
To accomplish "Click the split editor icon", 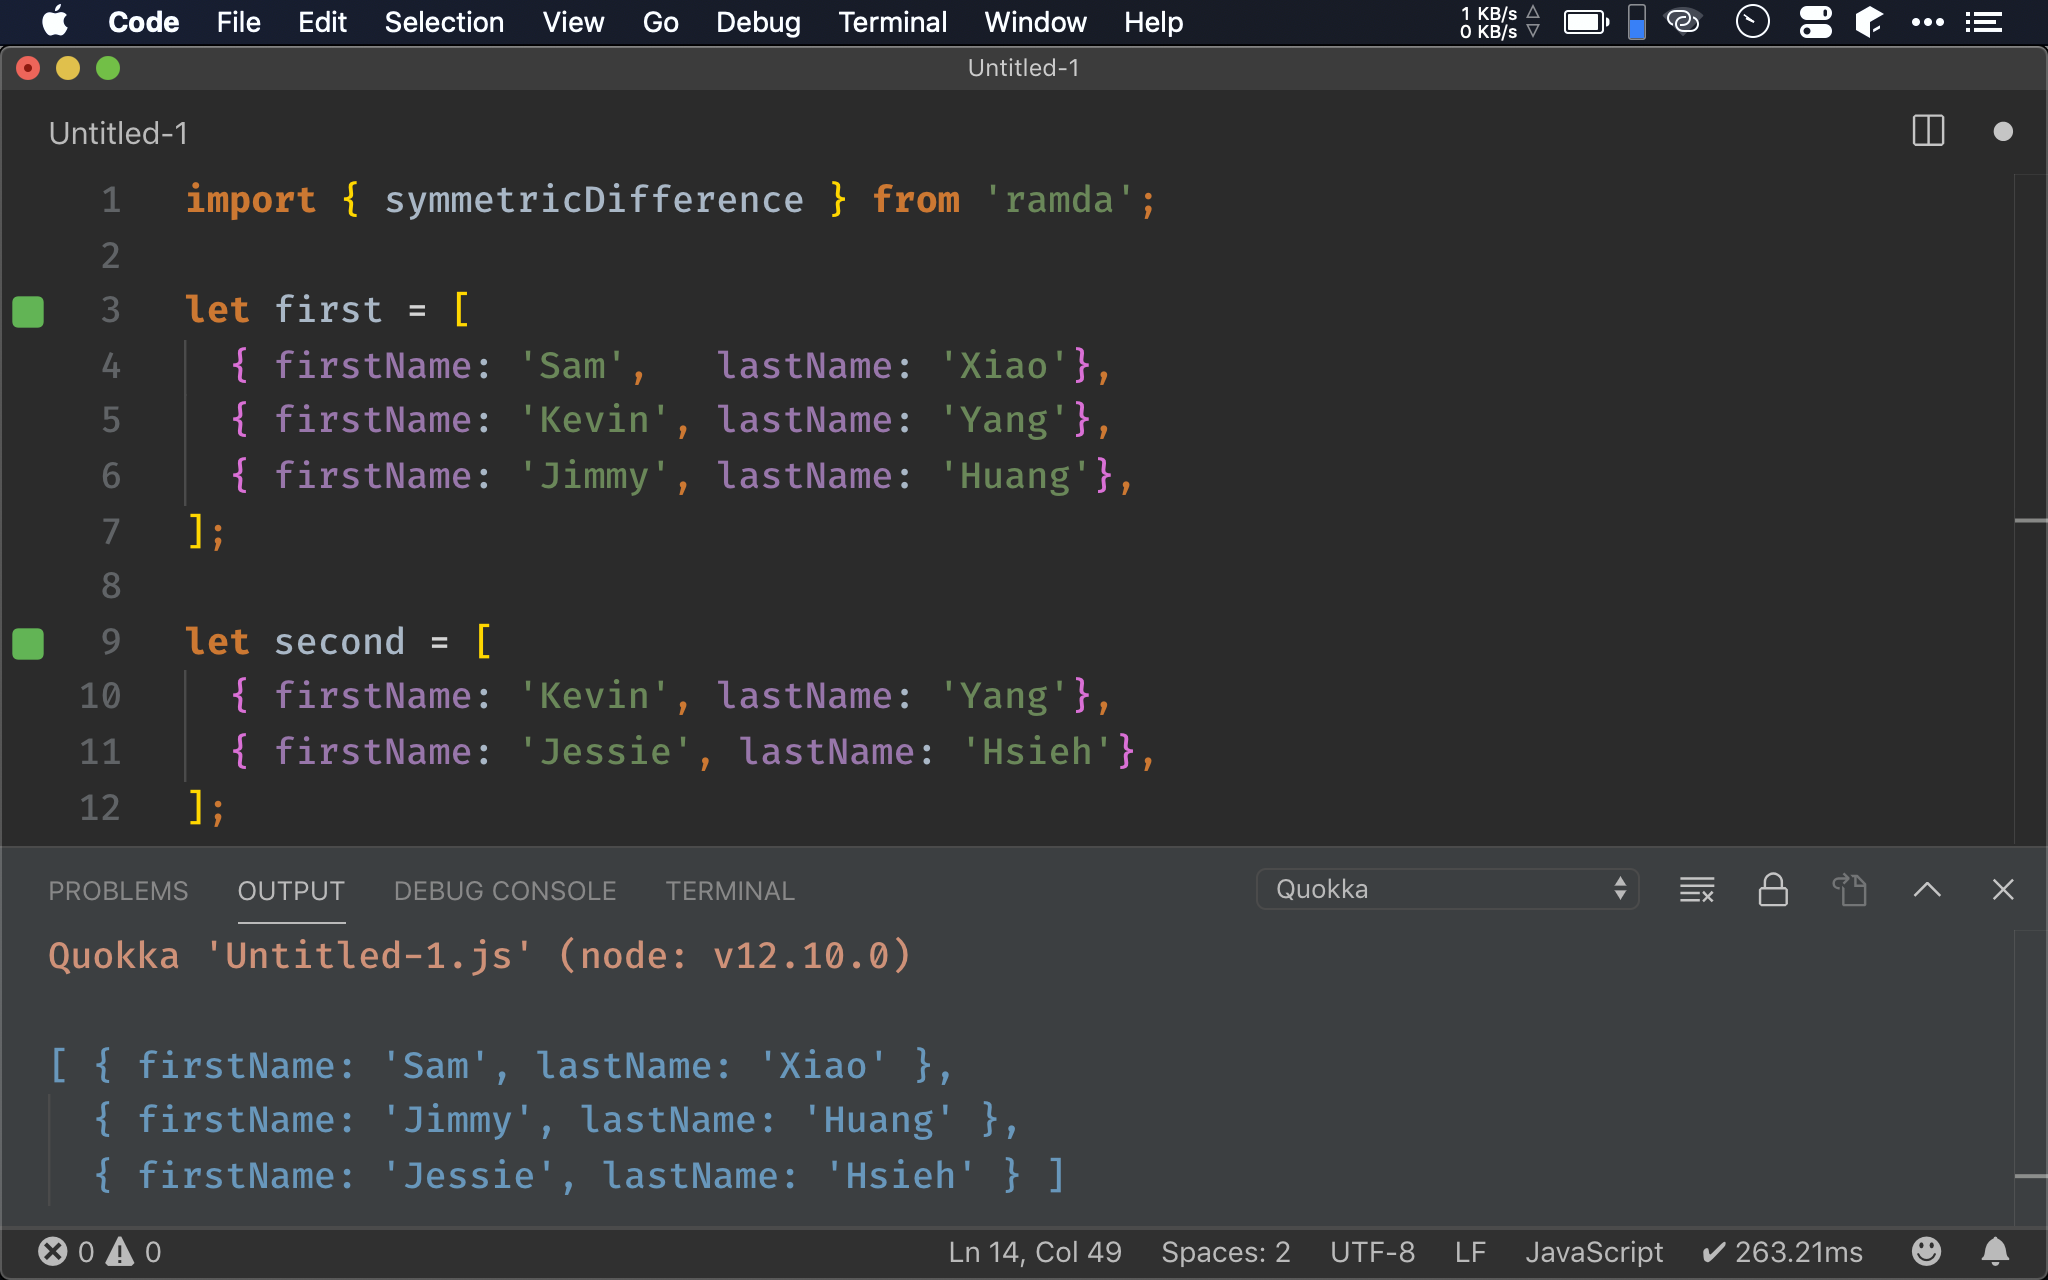I will (x=1928, y=131).
